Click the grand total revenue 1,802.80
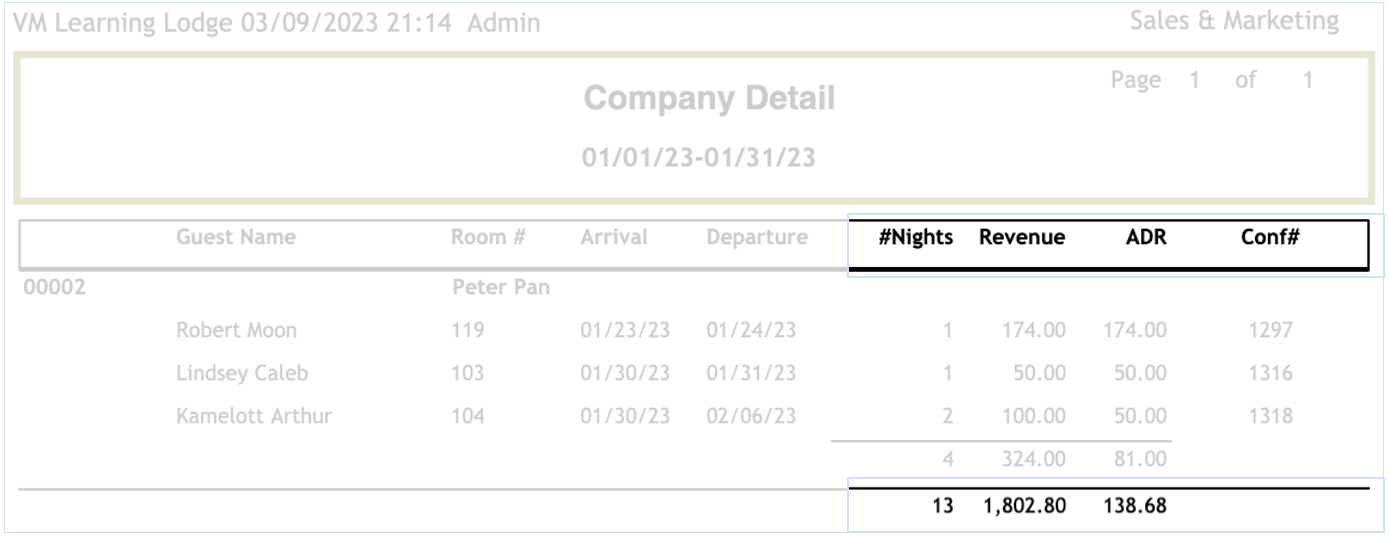1389x536 pixels. 1024,506
